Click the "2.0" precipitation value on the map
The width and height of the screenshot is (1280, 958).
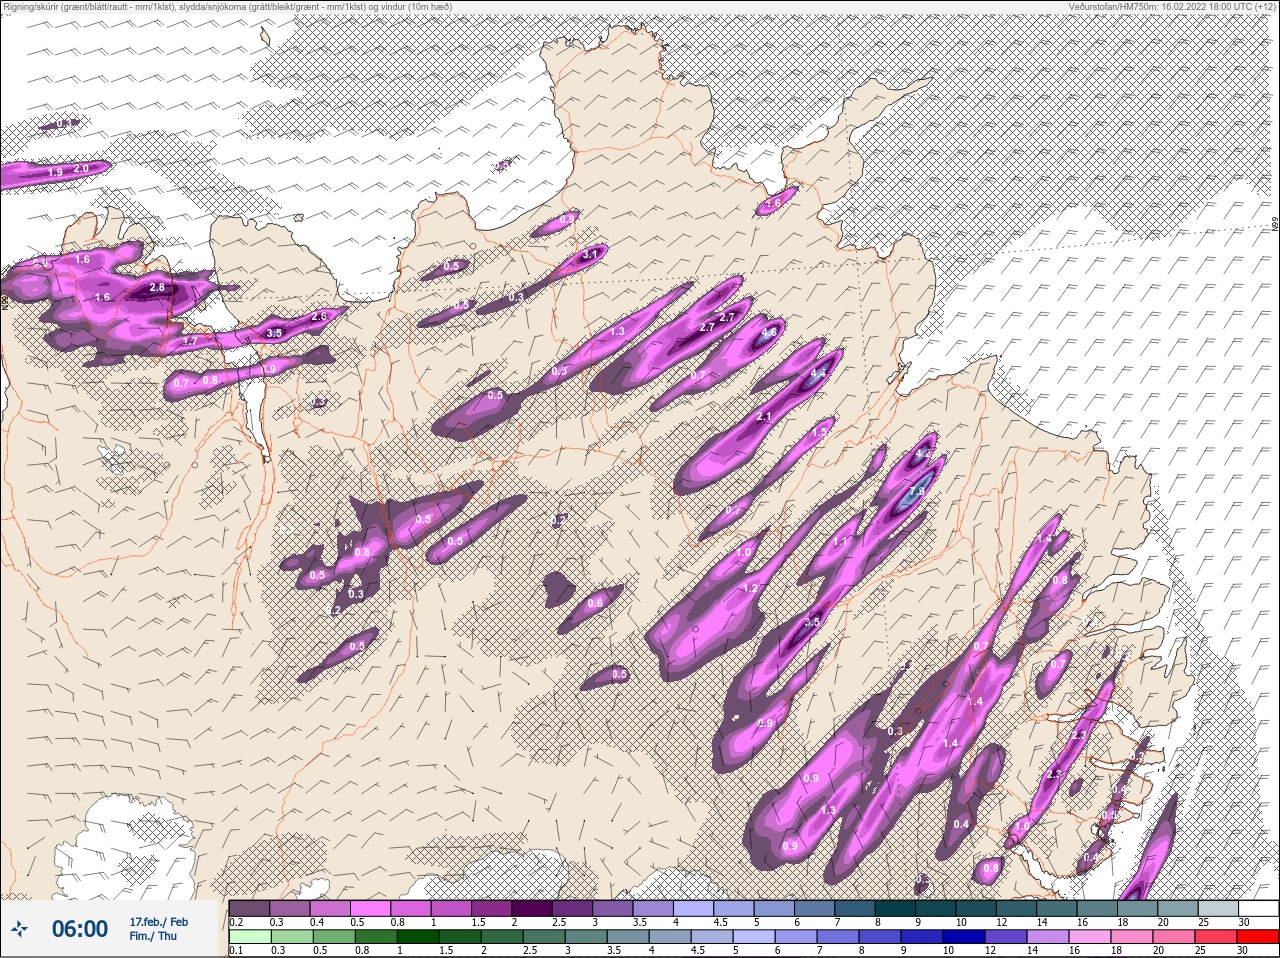pyautogui.click(x=82, y=168)
